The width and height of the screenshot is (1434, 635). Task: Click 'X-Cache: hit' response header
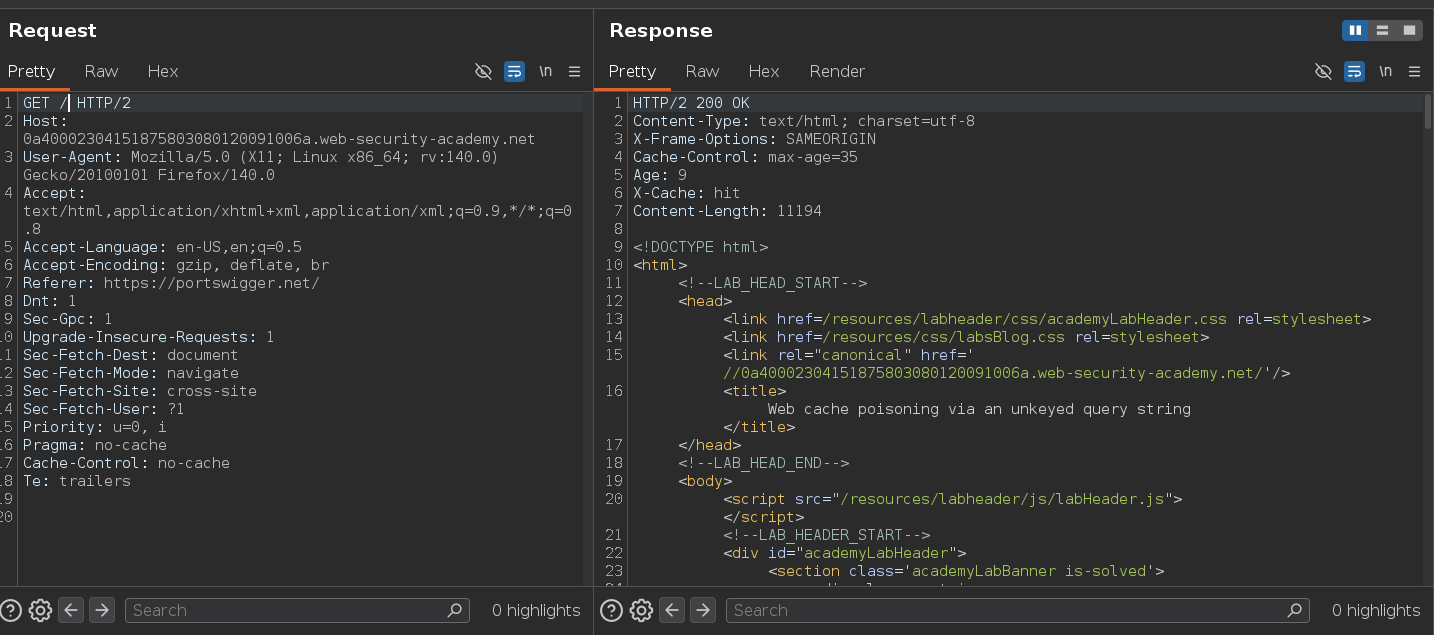687,193
